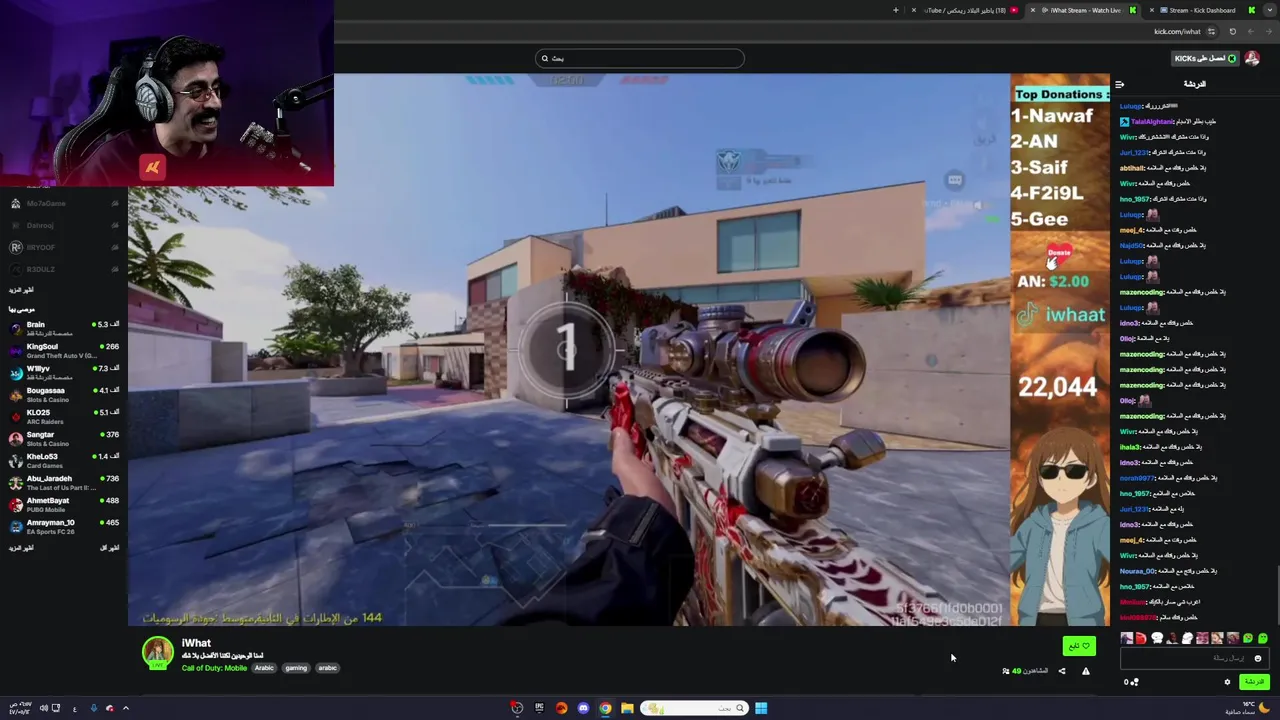Click the Kick search box
Viewport: 1280px width, 720px height.
640,58
